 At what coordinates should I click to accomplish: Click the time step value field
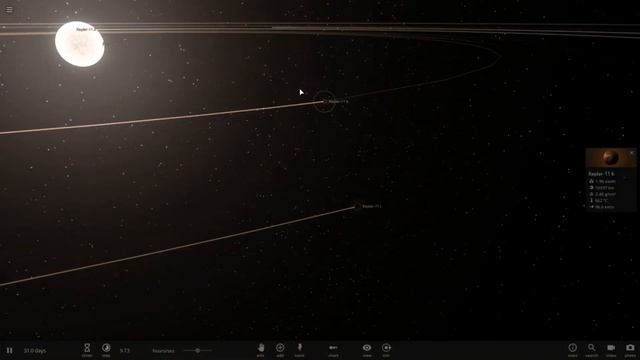point(125,351)
